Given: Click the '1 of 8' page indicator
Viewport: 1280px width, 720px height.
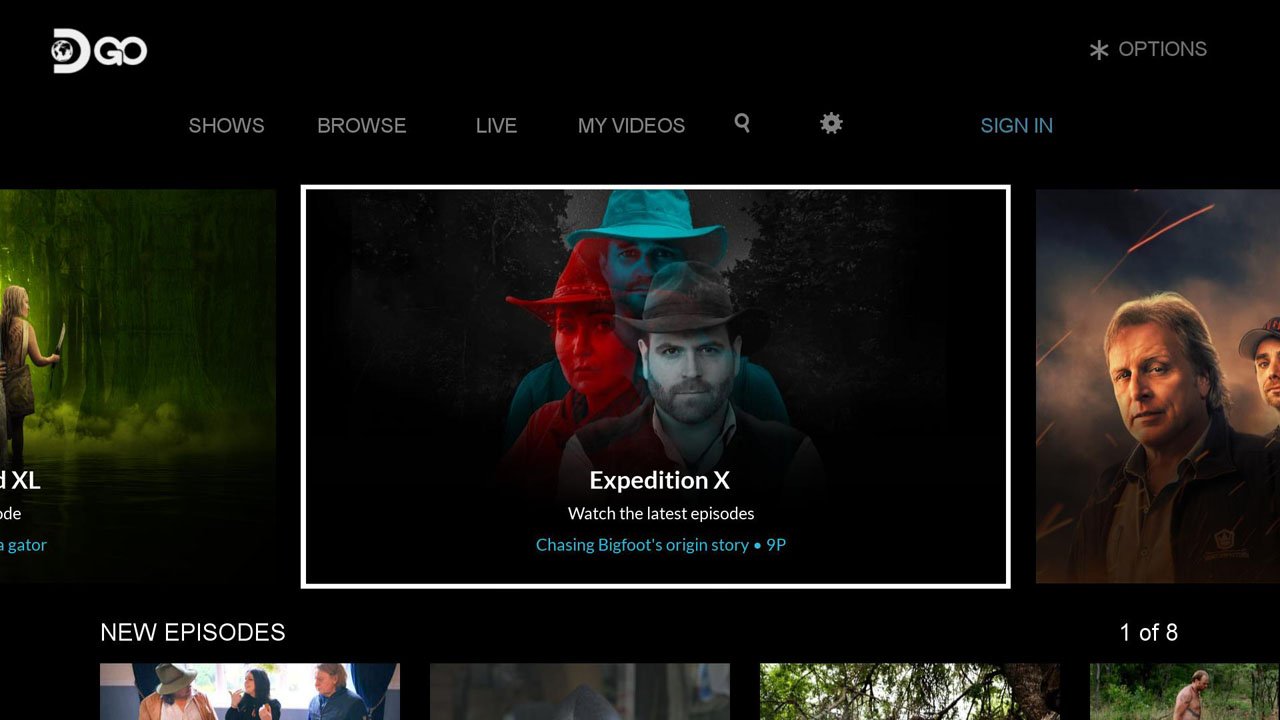Looking at the screenshot, I should 1150,632.
